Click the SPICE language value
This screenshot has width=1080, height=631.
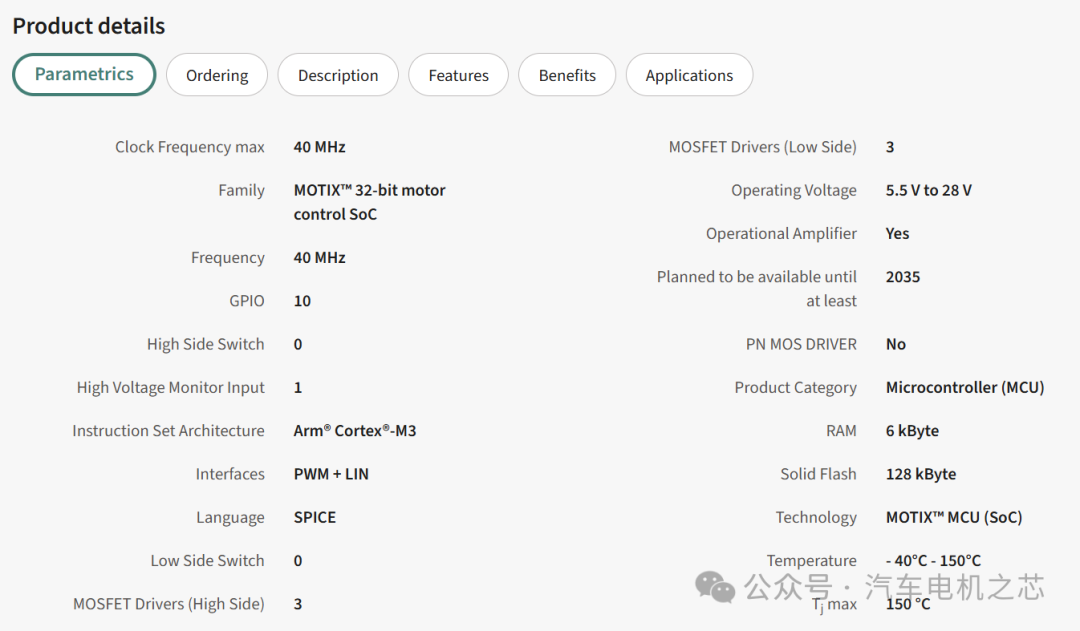(315, 518)
